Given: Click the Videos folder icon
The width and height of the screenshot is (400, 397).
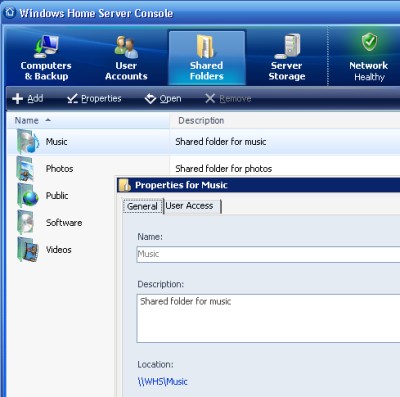Looking at the screenshot, I should 27,249.
